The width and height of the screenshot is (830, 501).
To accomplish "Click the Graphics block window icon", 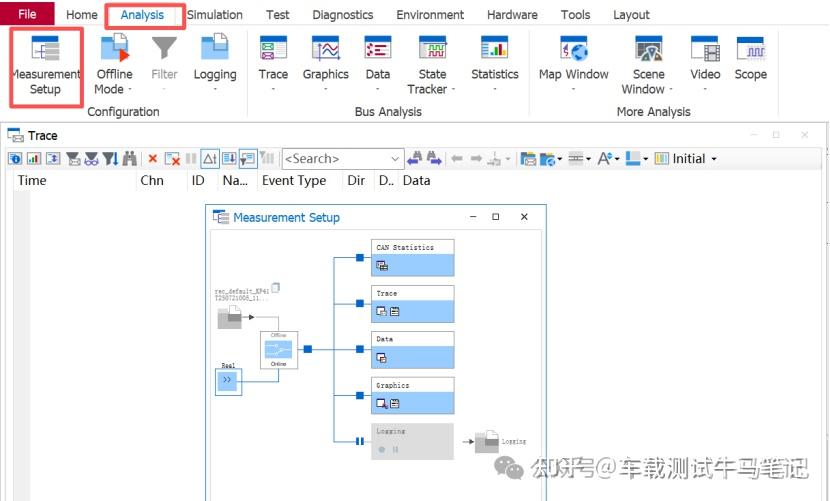I will point(382,404).
